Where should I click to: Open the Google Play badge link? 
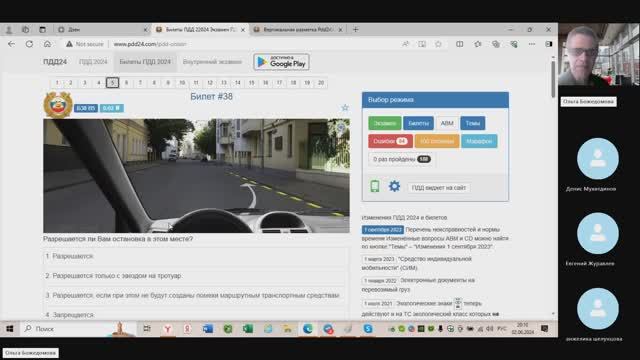[x=281, y=62]
